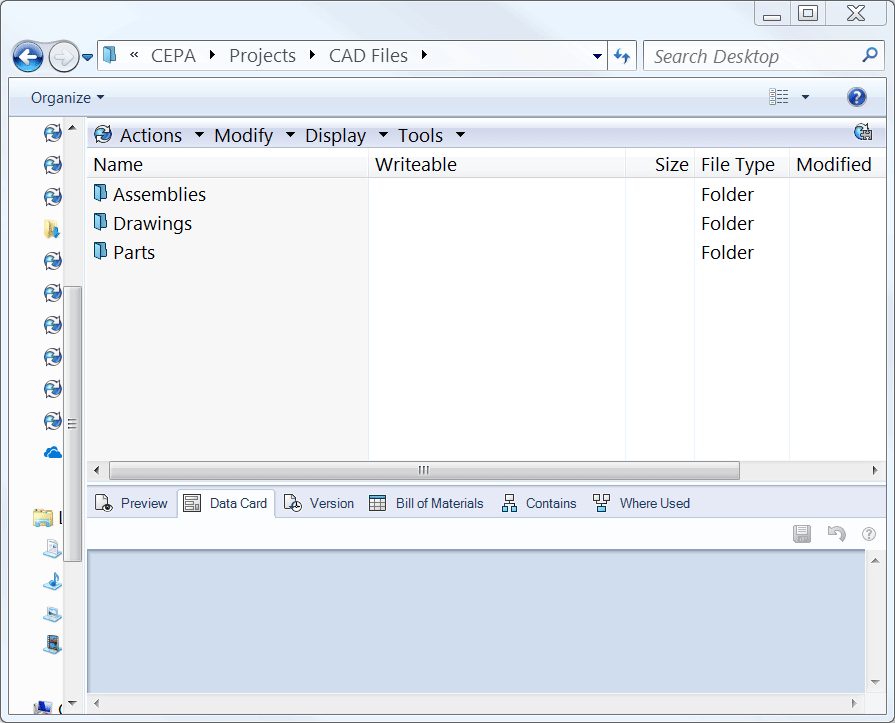The image size is (895, 723).
Task: Expand the arrow after CEPA breadcrumb
Action: click(212, 55)
